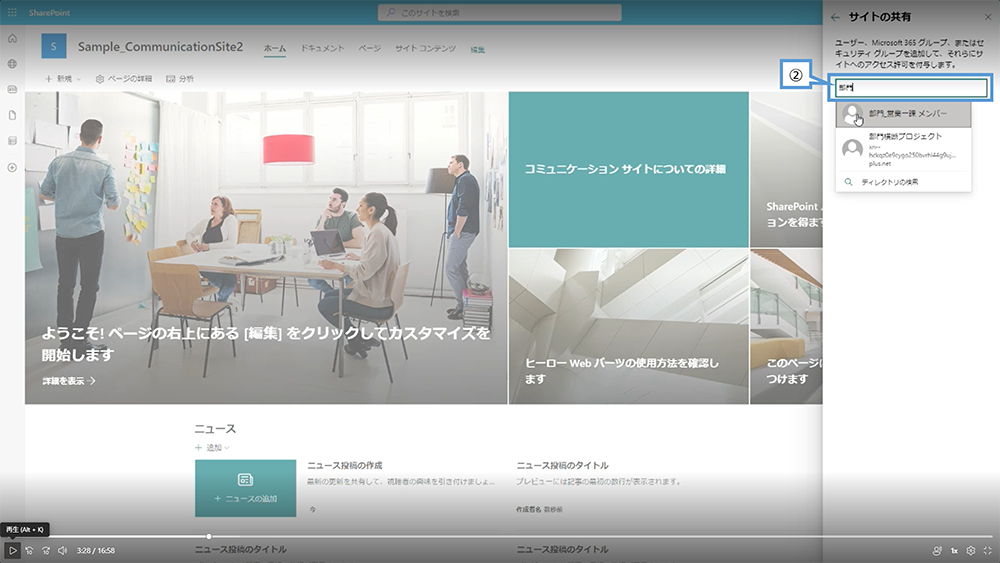
Task: Click the 3:28 / 16:58 time display
Action: point(96,550)
